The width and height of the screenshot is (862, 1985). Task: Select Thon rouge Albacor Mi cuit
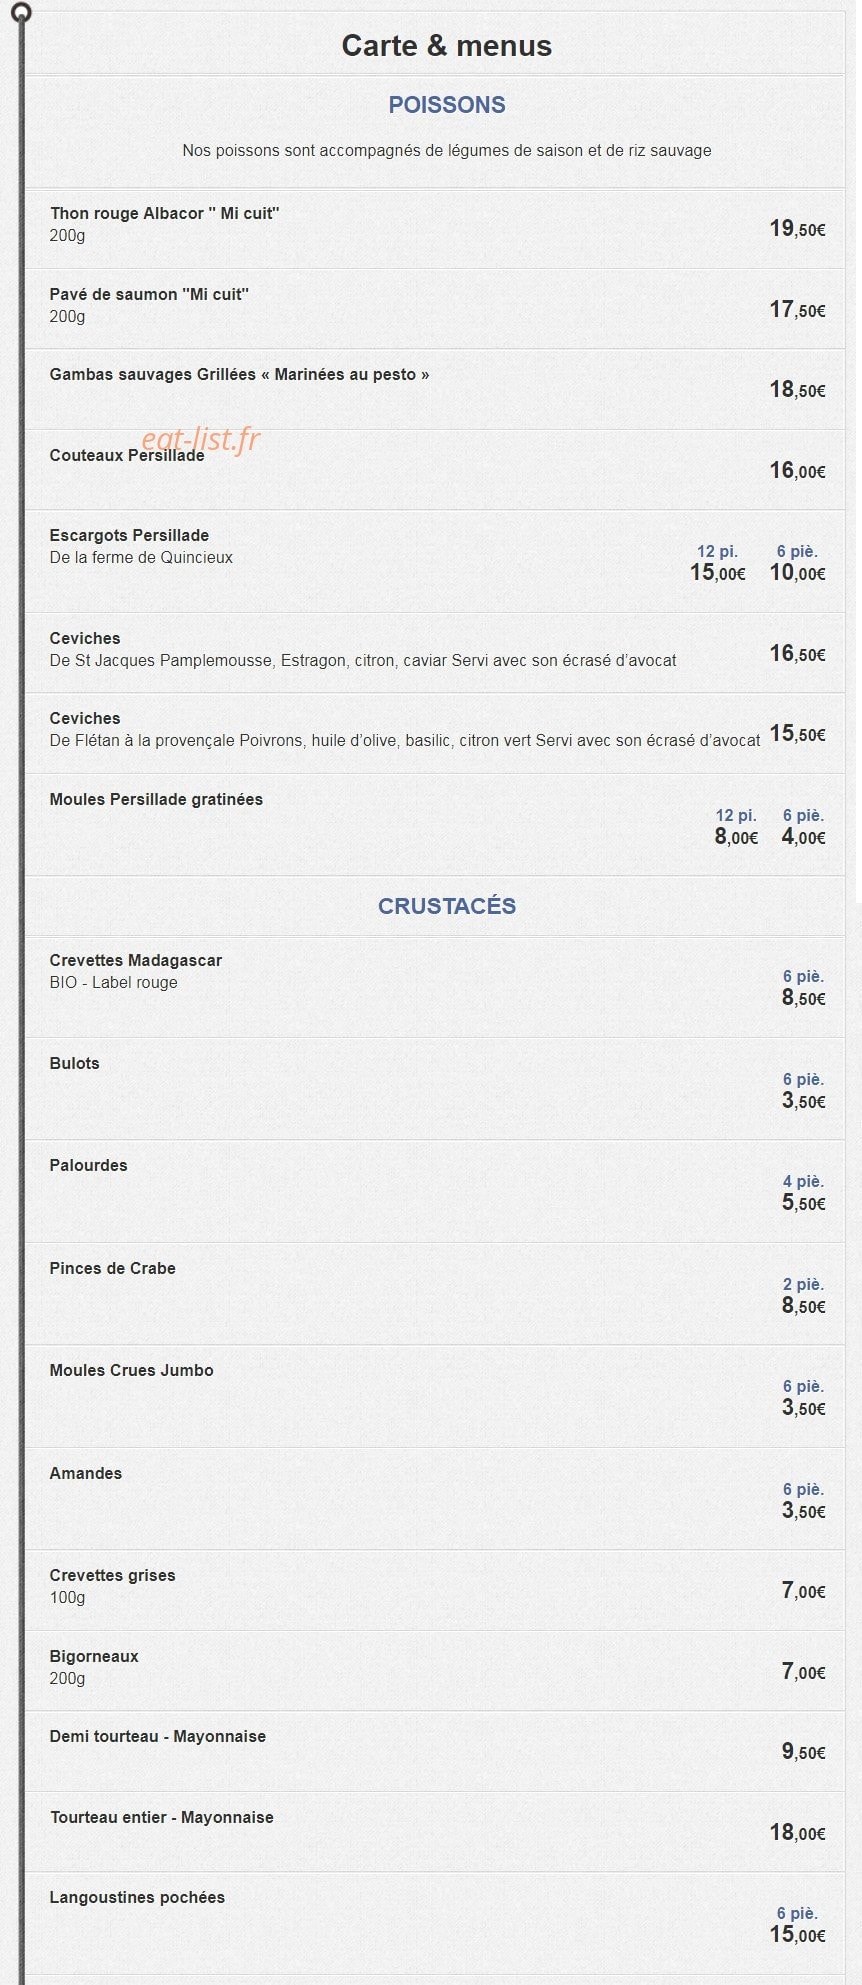pyautogui.click(x=165, y=214)
